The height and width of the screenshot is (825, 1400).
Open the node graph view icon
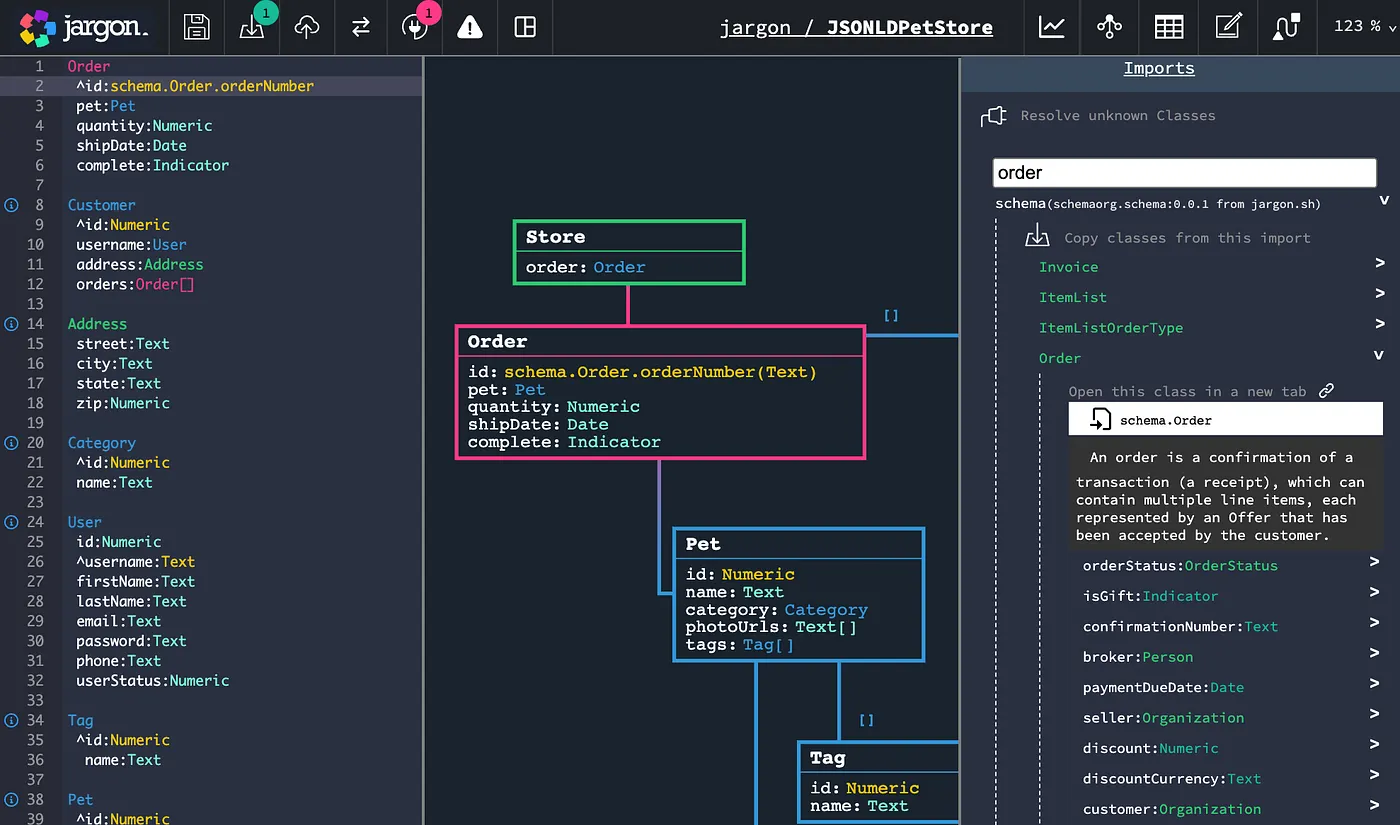pyautogui.click(x=1108, y=27)
